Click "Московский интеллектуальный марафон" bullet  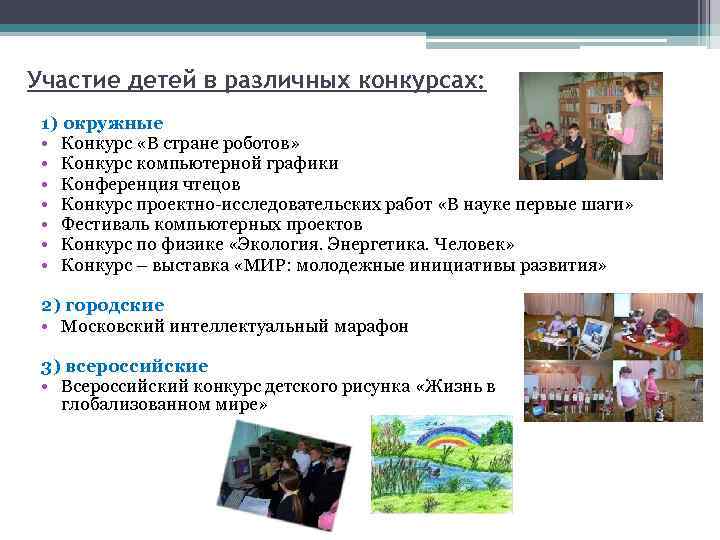pos(235,326)
